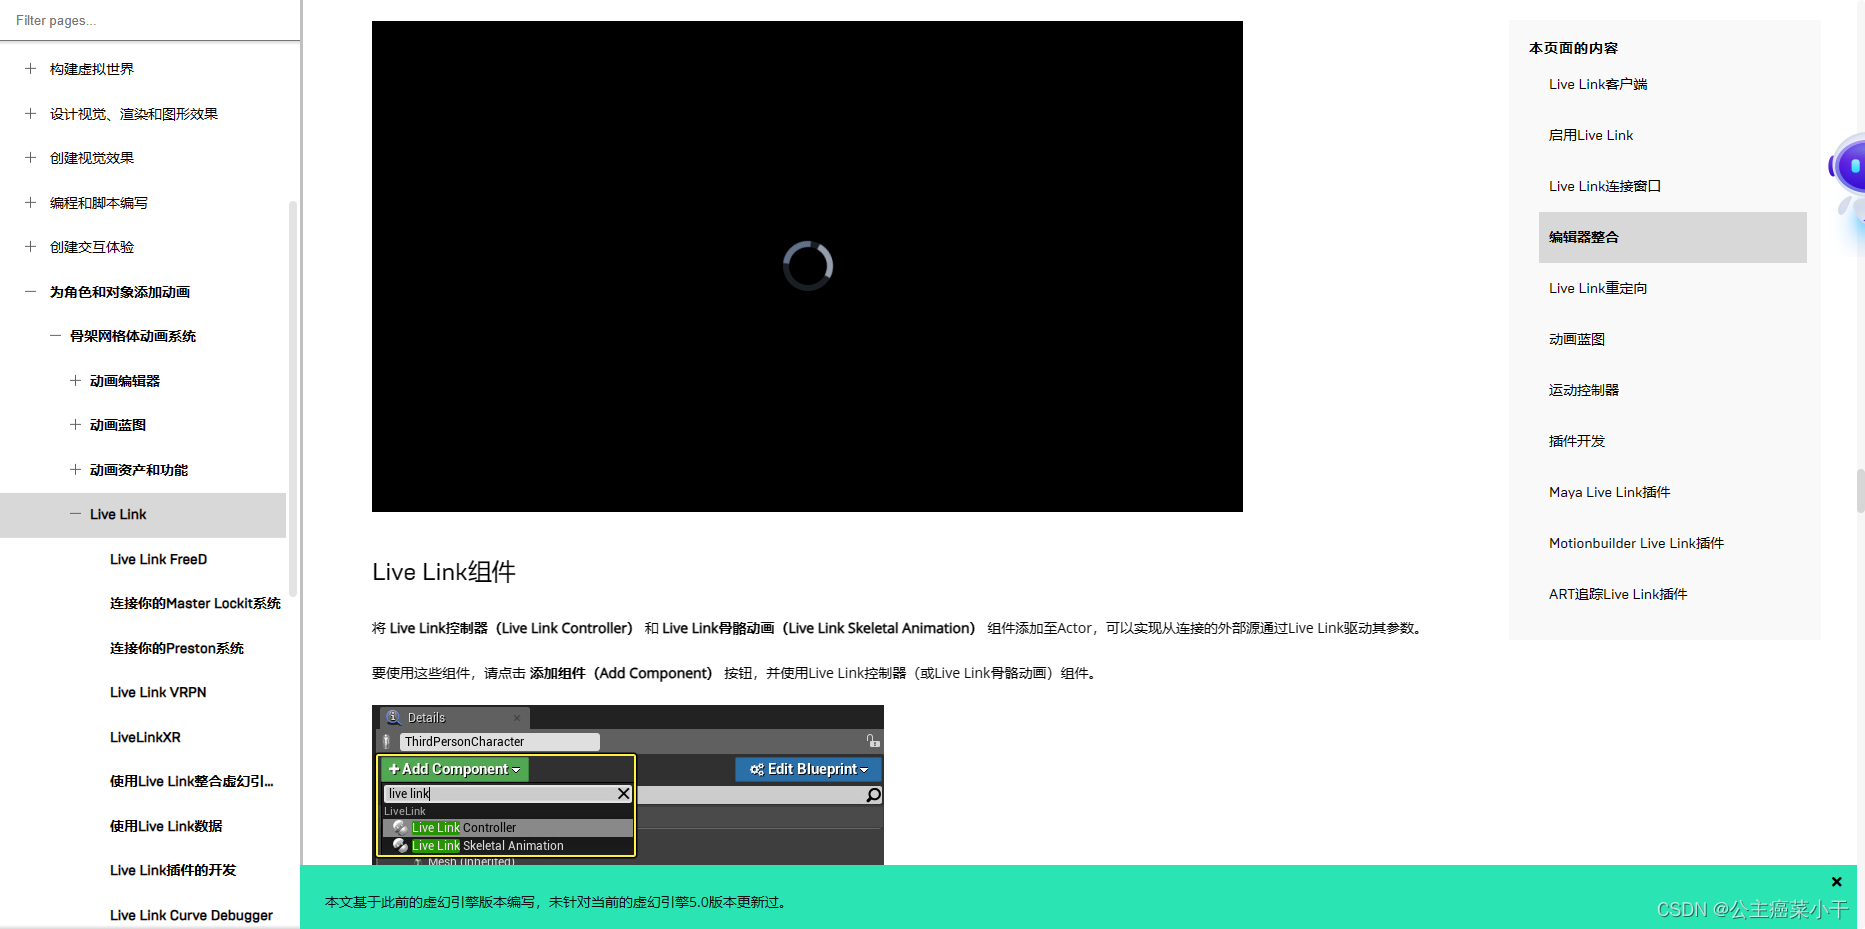1865x929 pixels.
Task: Open the LiveLinkXR page
Action: click(x=145, y=737)
